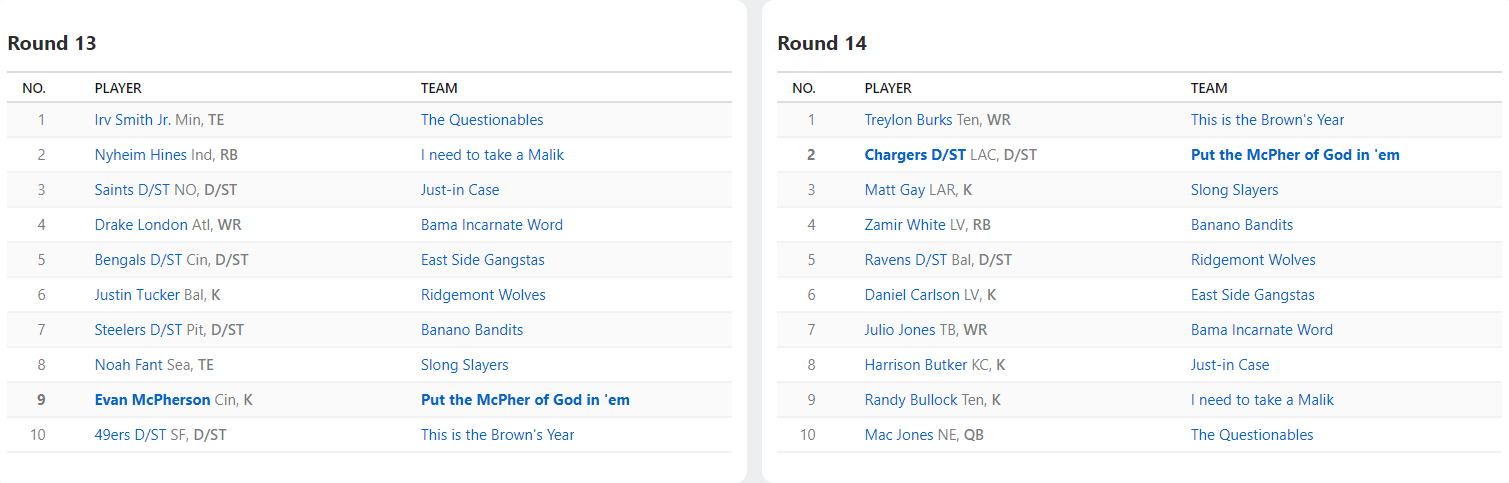The image size is (1509, 483).
Task: Click Treylon Burks player link
Action: pos(908,120)
